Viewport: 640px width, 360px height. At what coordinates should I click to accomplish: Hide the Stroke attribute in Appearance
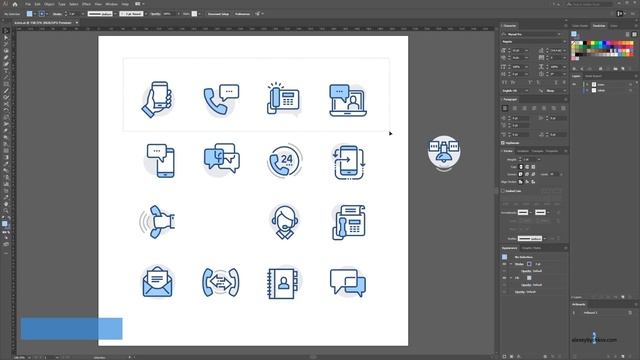[504, 264]
